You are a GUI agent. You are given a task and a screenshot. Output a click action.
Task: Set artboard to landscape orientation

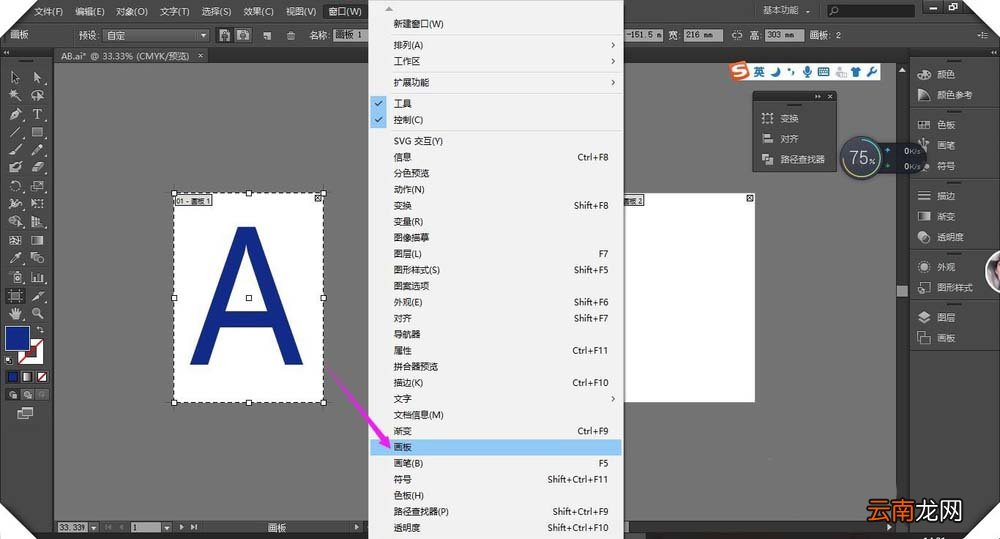(x=243, y=35)
